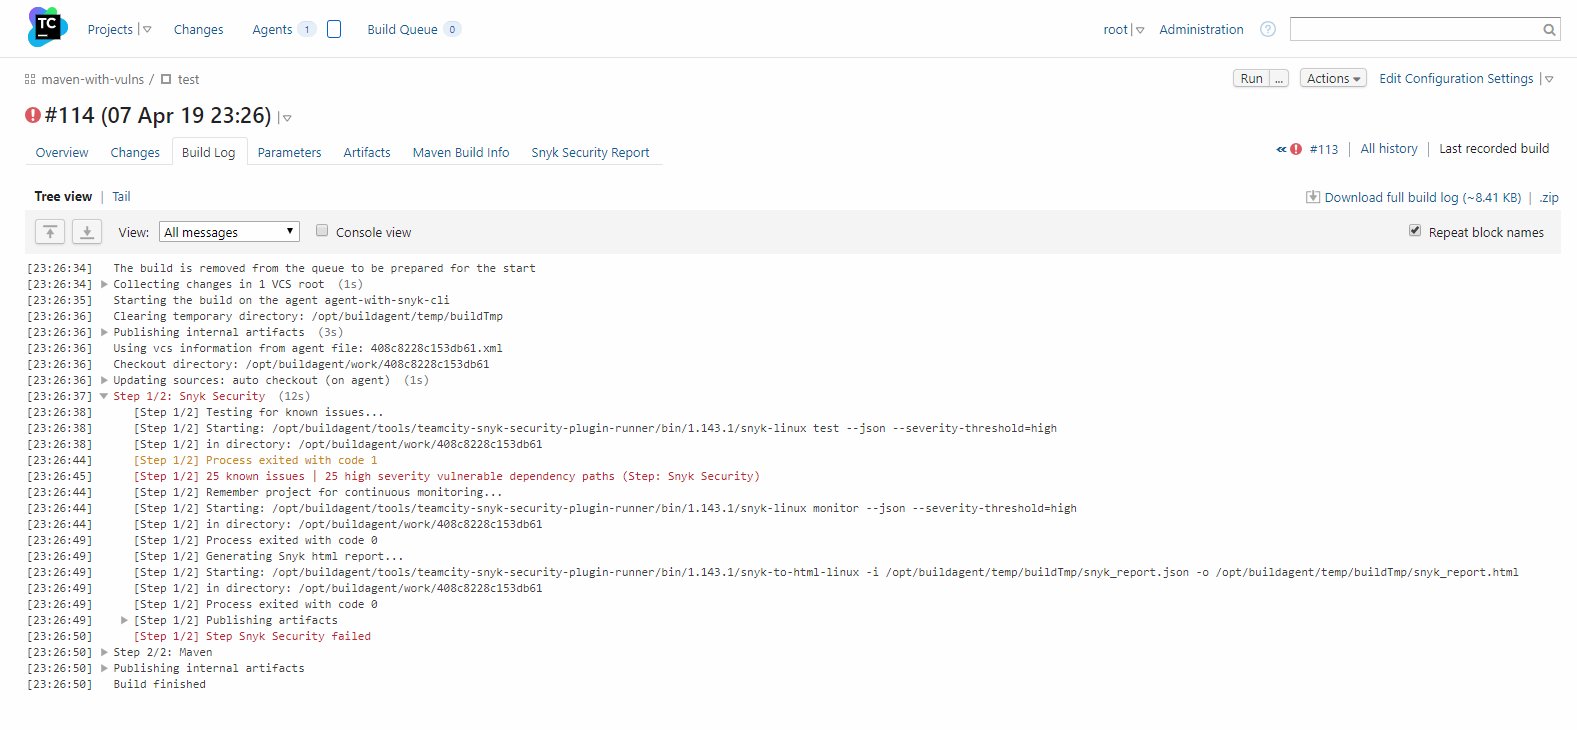Expand the Collecting changes in 1 VCS root block

click(x=104, y=284)
